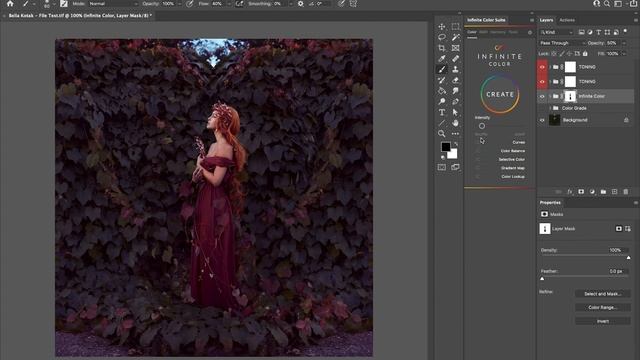Screen dimensions: 640x360
Task: Expand the top TONING group
Action: (550, 67)
